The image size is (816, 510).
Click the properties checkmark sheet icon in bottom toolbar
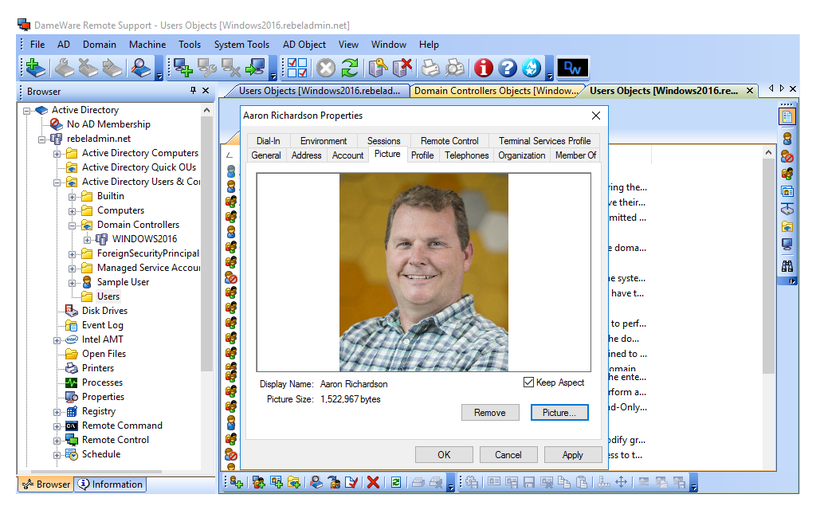point(351,482)
